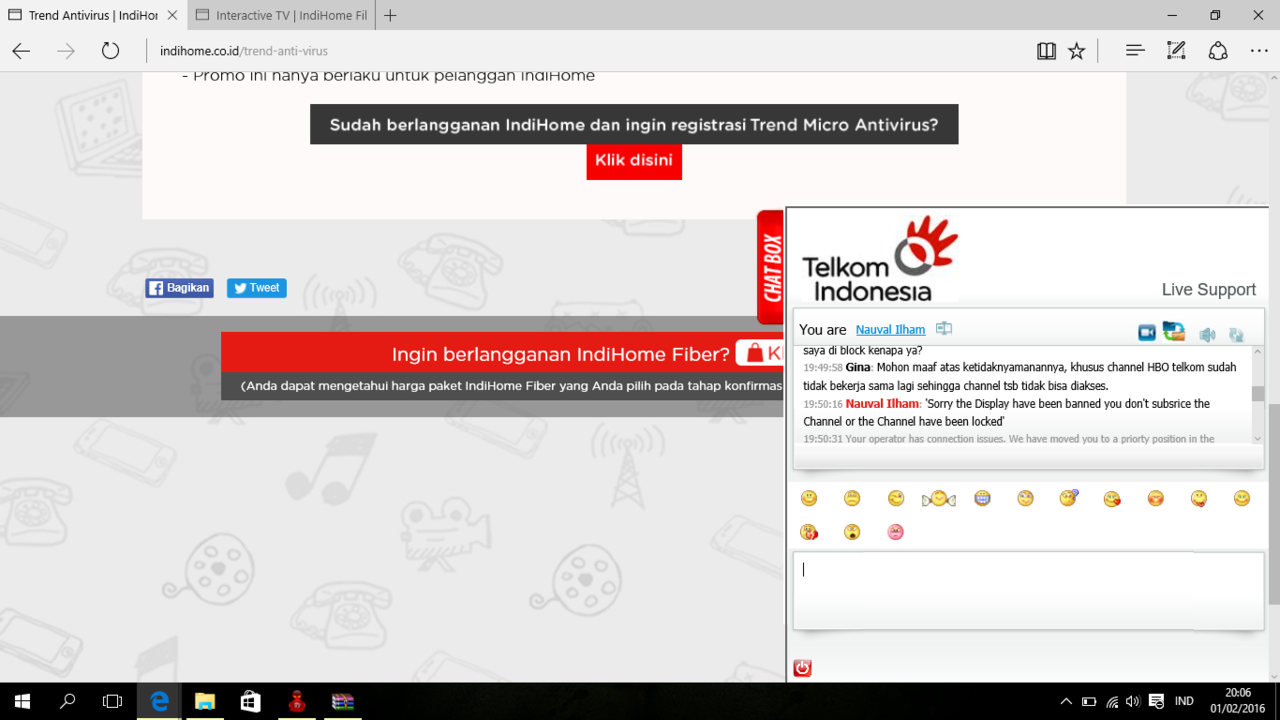Switch to the Trend Antivirus tab
Viewport: 1280px width, 720px height.
click(x=91, y=16)
